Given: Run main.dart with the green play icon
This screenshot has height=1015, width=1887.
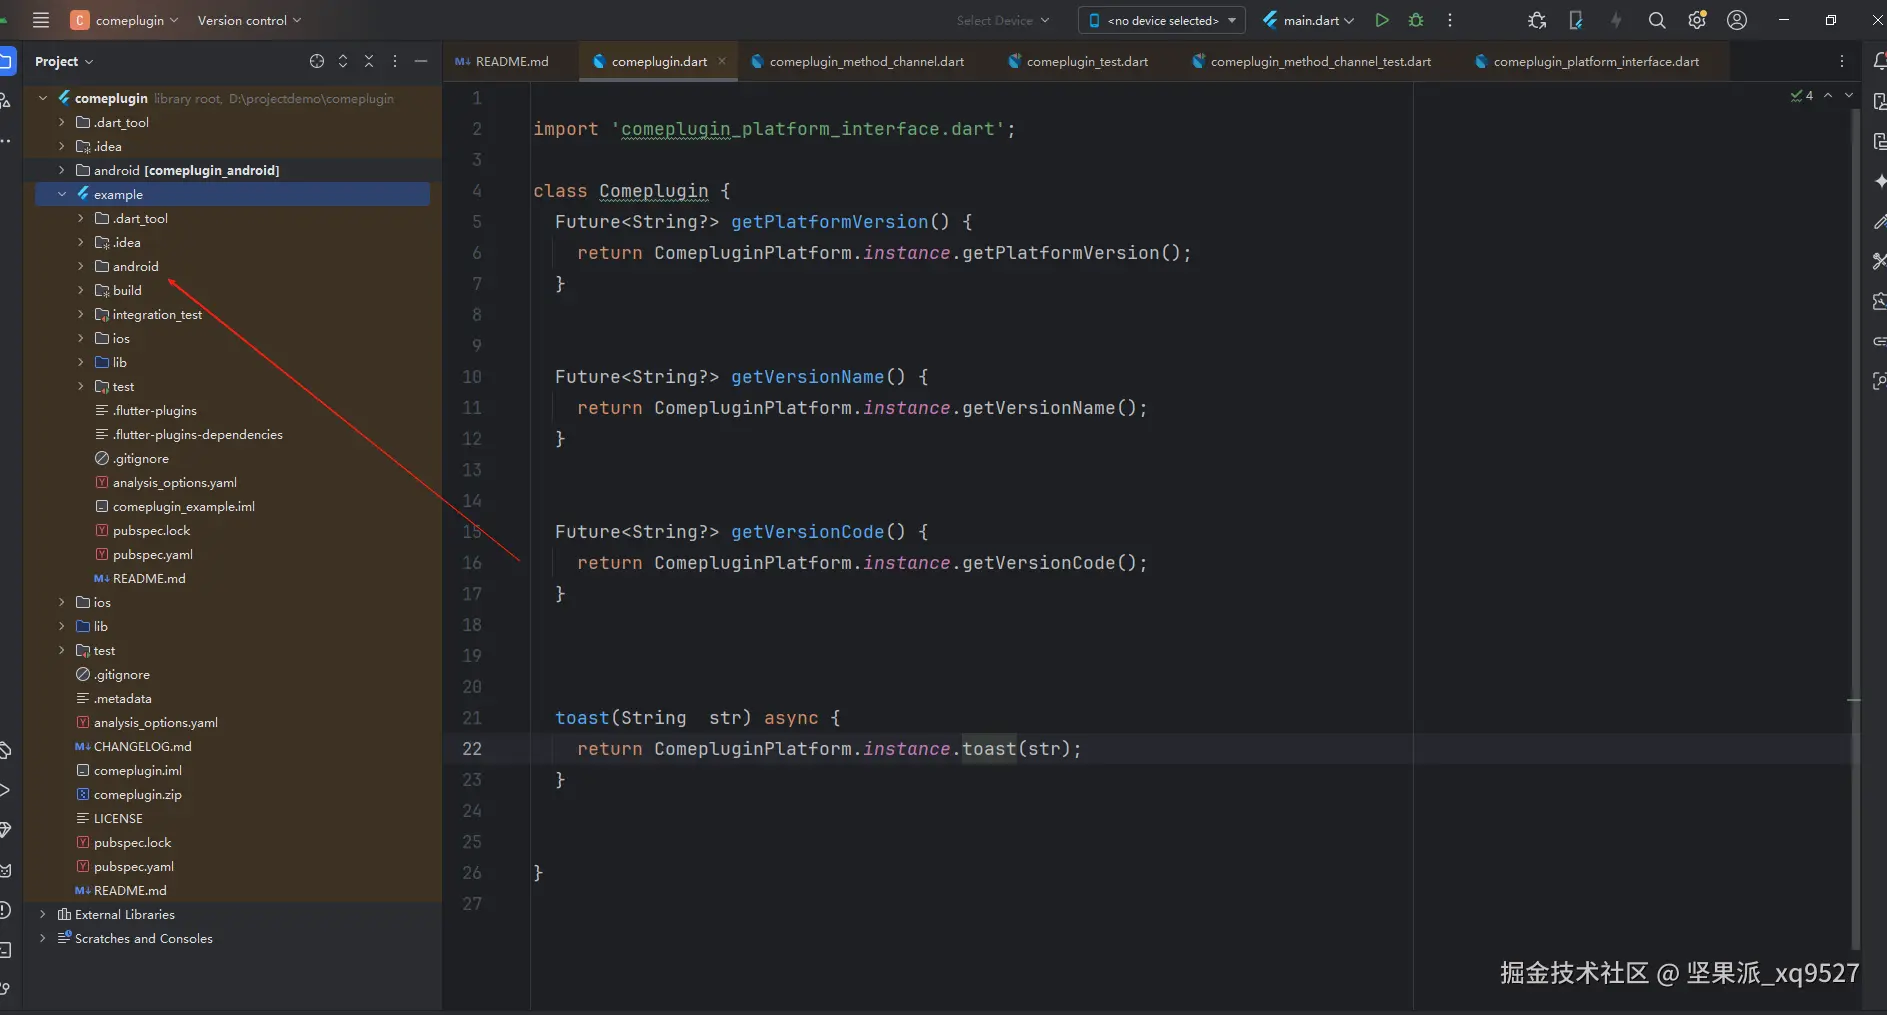Looking at the screenshot, I should point(1382,20).
